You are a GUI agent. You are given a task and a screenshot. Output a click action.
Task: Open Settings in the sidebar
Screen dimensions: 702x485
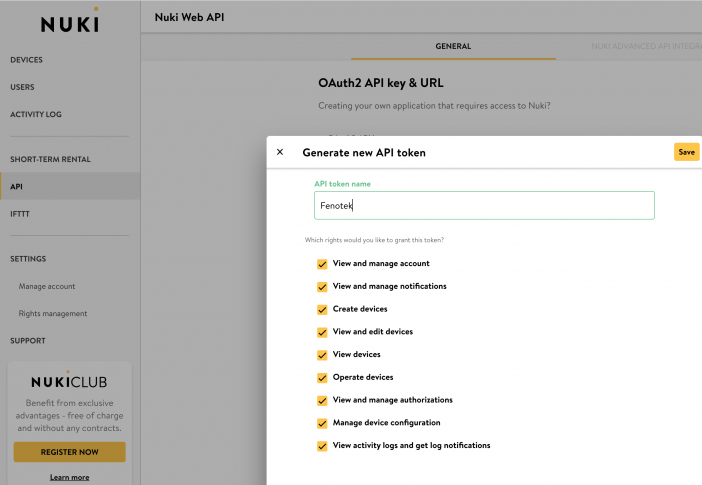[x=28, y=259]
